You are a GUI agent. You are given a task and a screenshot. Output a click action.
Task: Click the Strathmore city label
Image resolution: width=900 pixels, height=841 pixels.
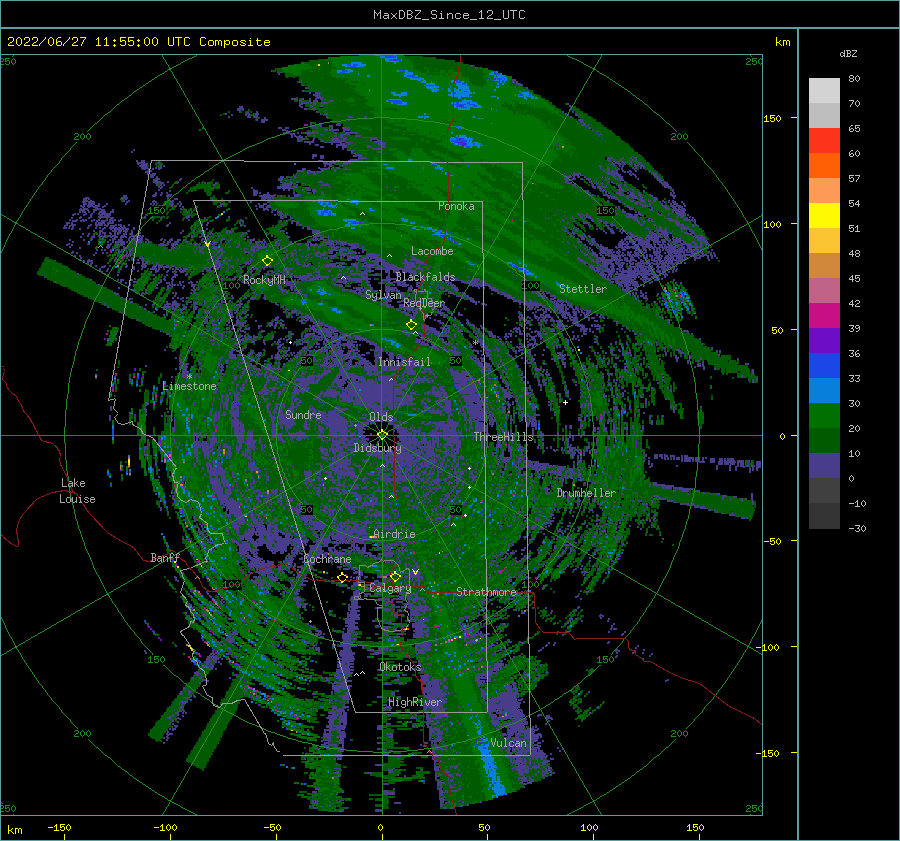(486, 591)
